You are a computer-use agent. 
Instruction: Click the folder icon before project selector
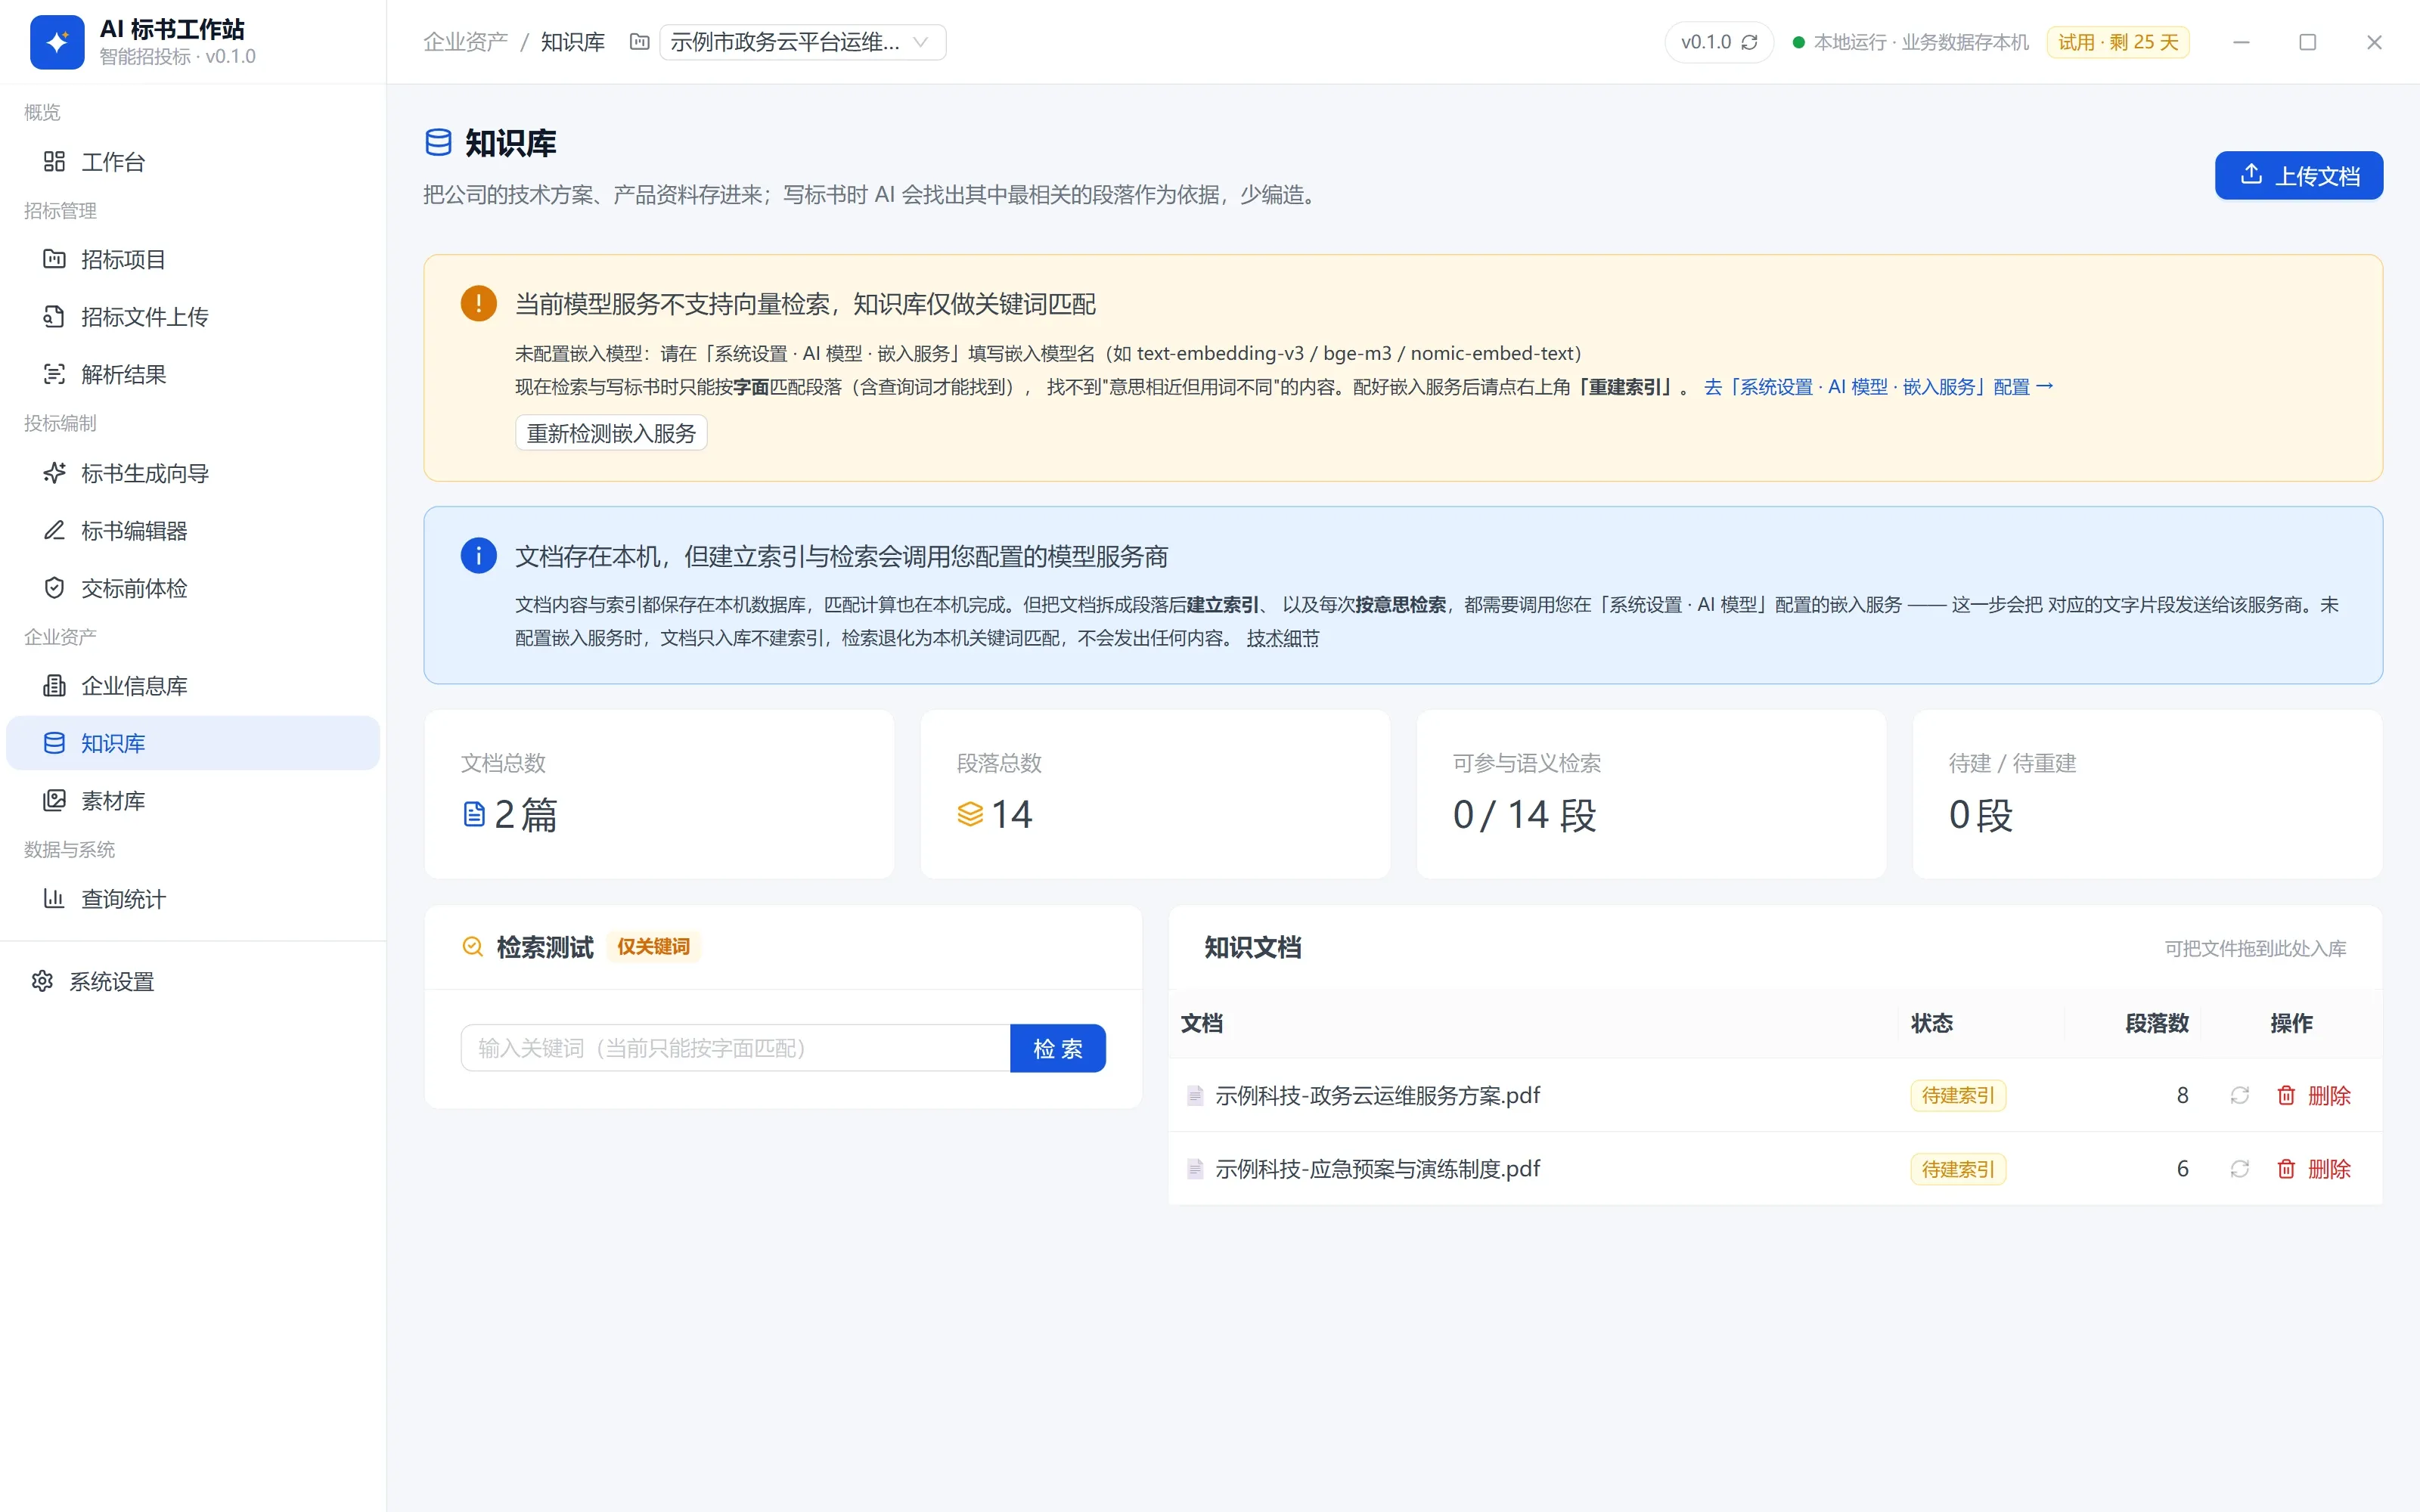pos(639,42)
